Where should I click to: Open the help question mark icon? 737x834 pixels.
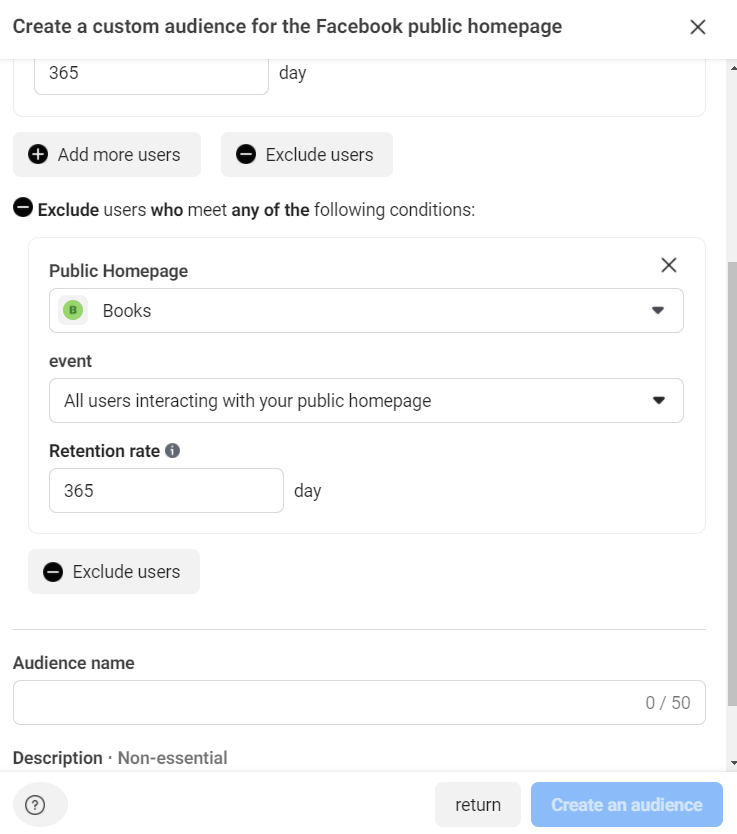point(35,805)
